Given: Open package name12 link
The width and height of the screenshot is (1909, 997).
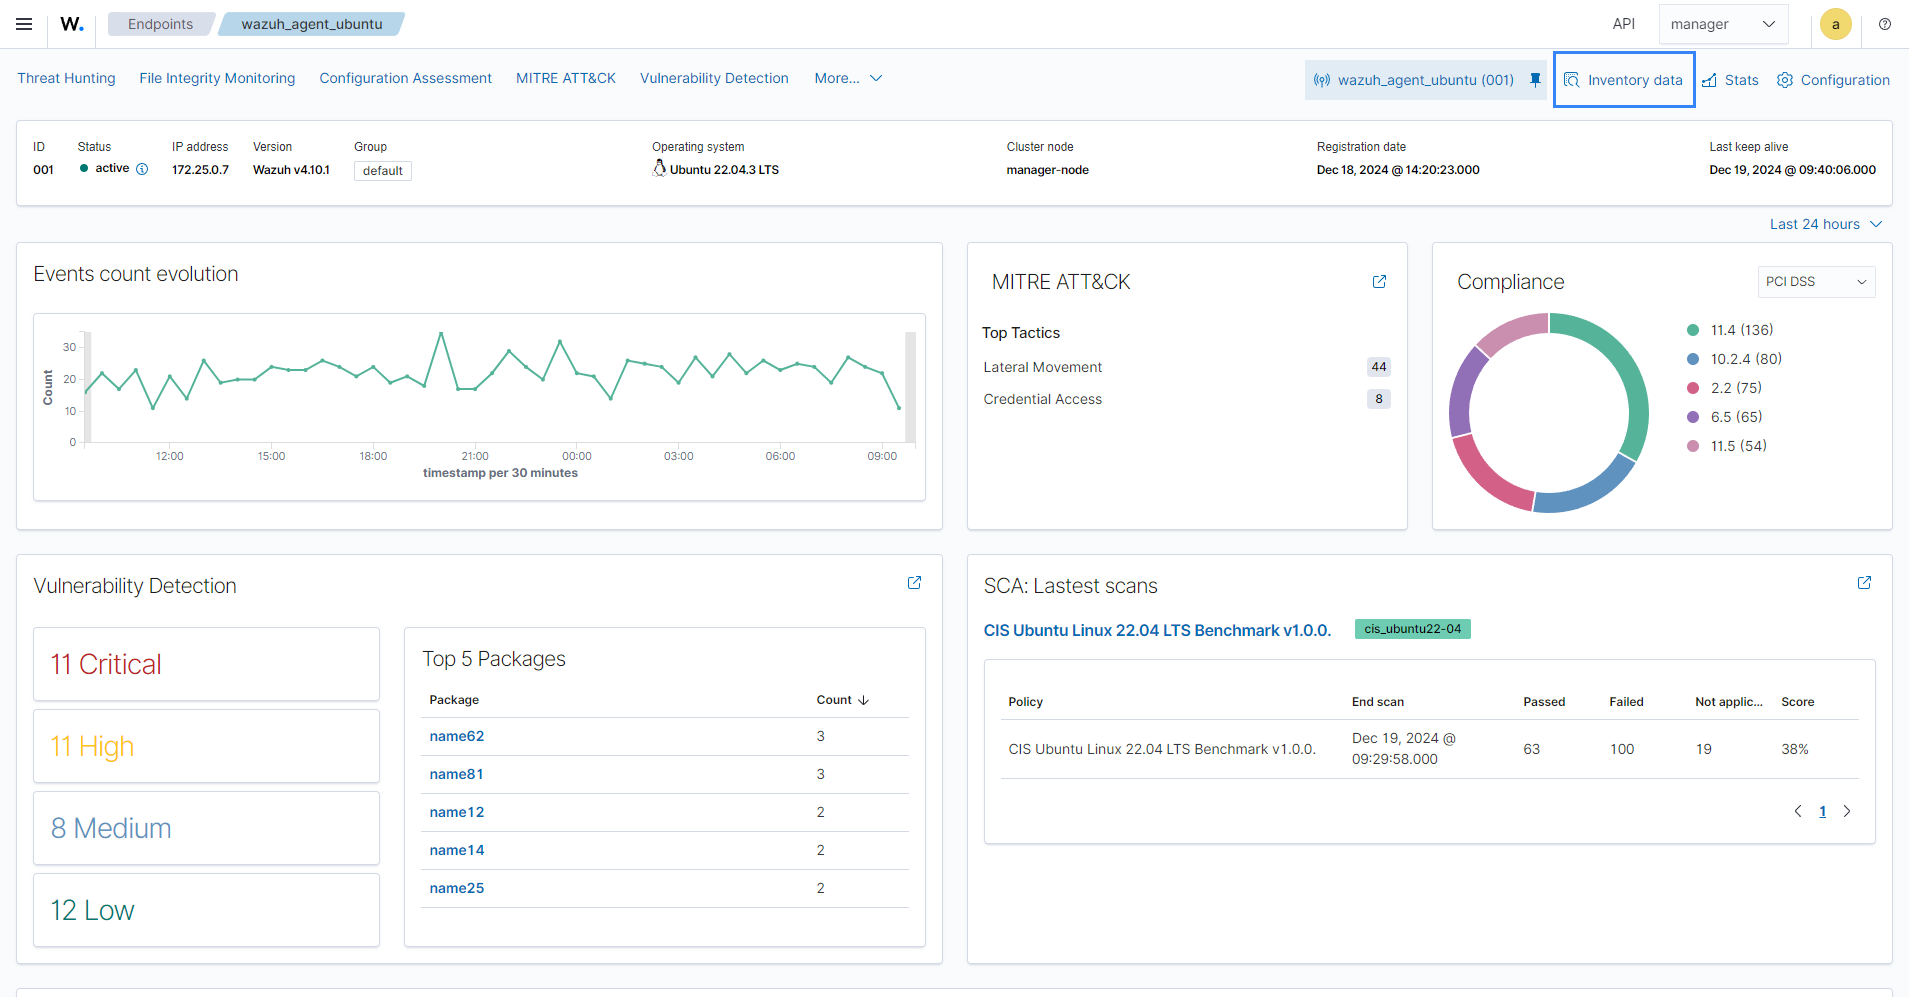Looking at the screenshot, I should tap(457, 812).
